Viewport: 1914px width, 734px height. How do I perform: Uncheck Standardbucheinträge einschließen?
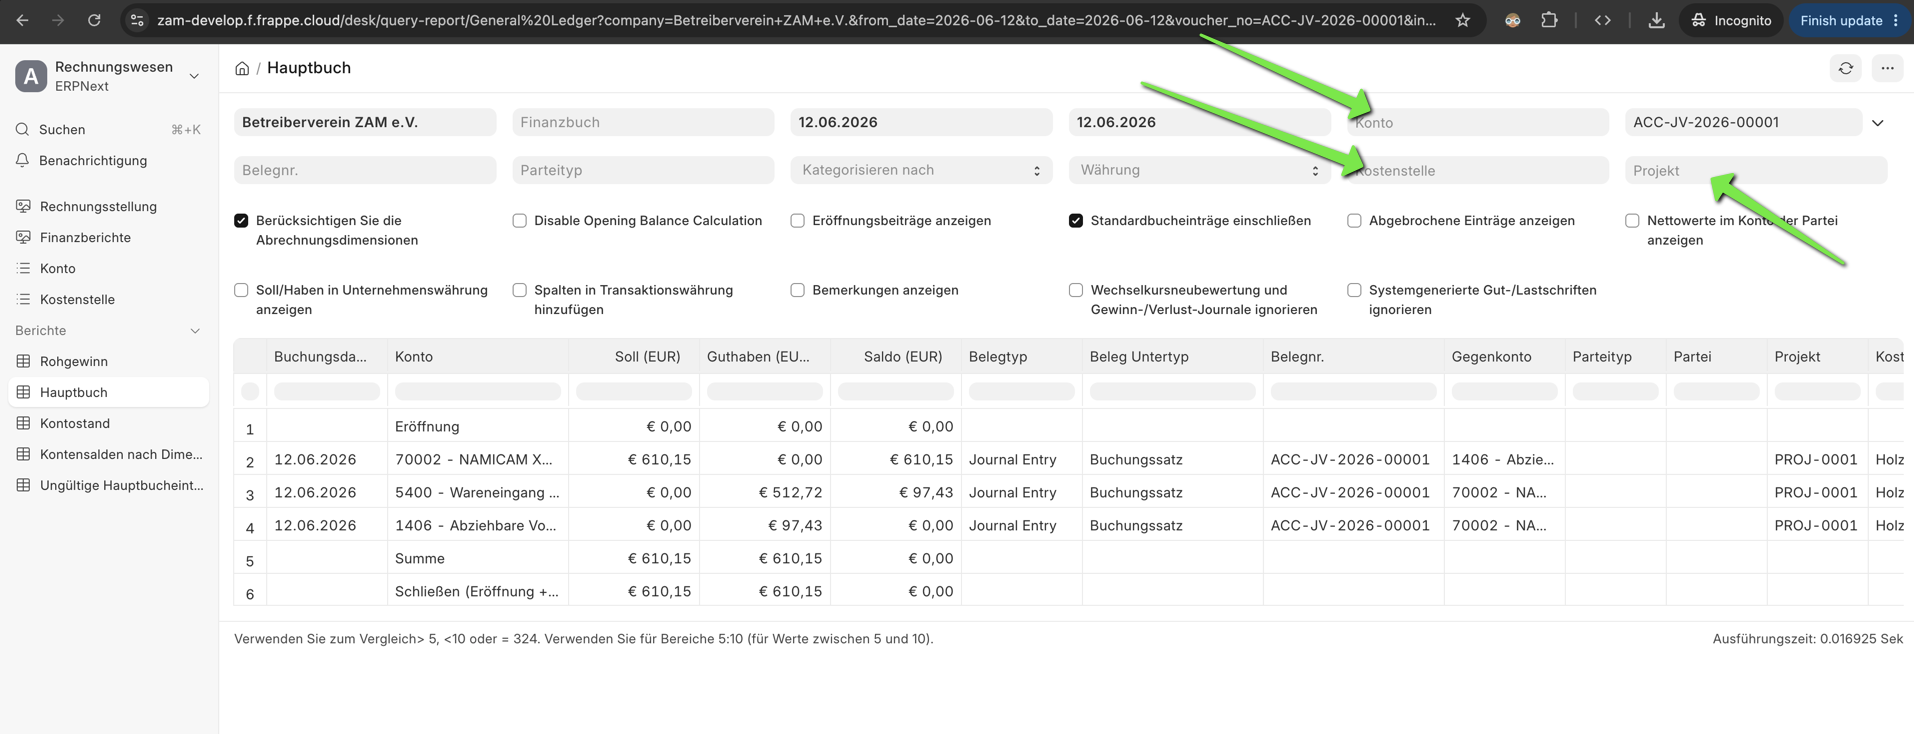coord(1076,220)
